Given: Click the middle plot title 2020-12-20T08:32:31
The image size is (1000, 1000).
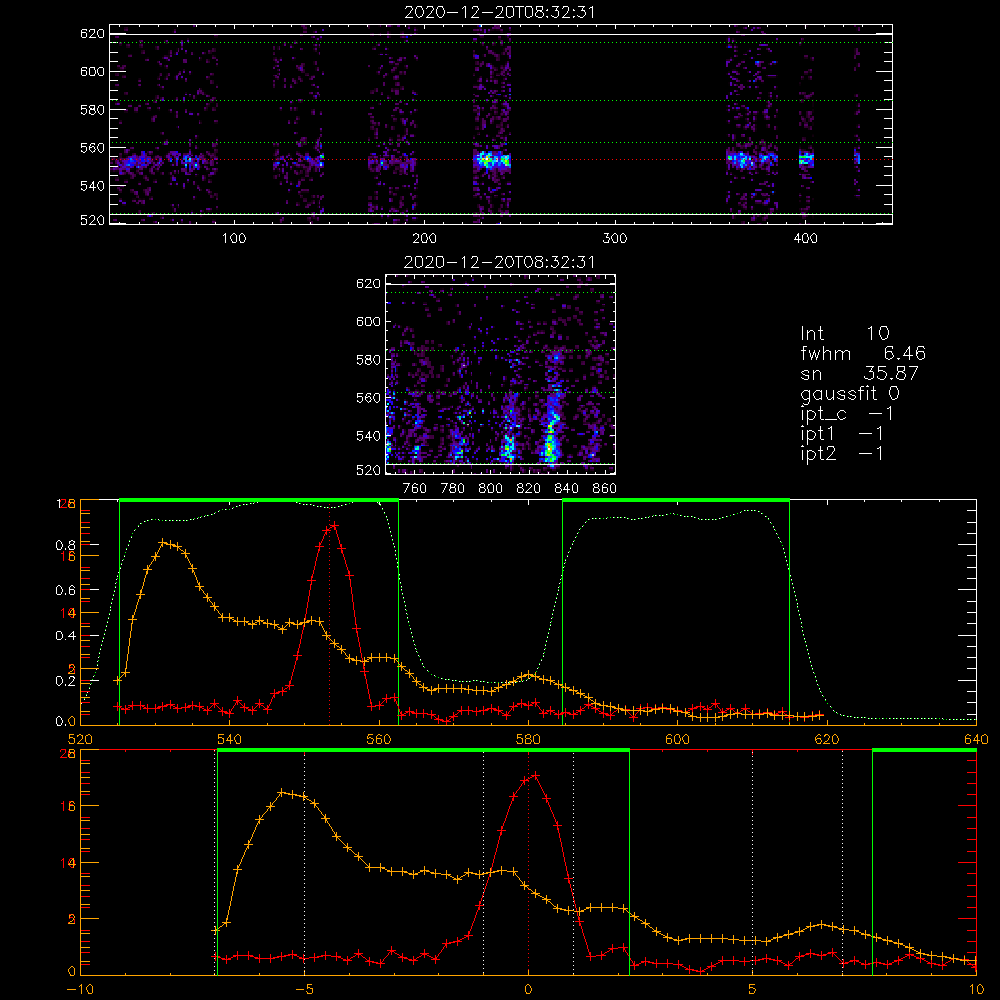Looking at the screenshot, I should tap(499, 262).
